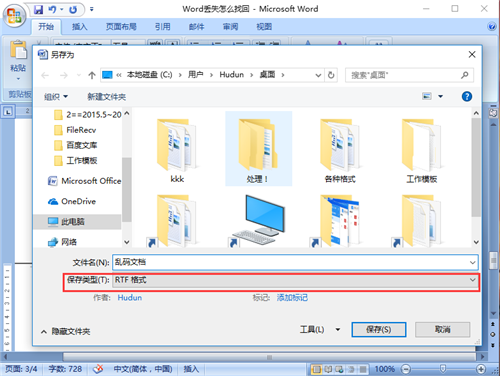
Task: Click 用户 in the address path
Action: pyautogui.click(x=195, y=75)
